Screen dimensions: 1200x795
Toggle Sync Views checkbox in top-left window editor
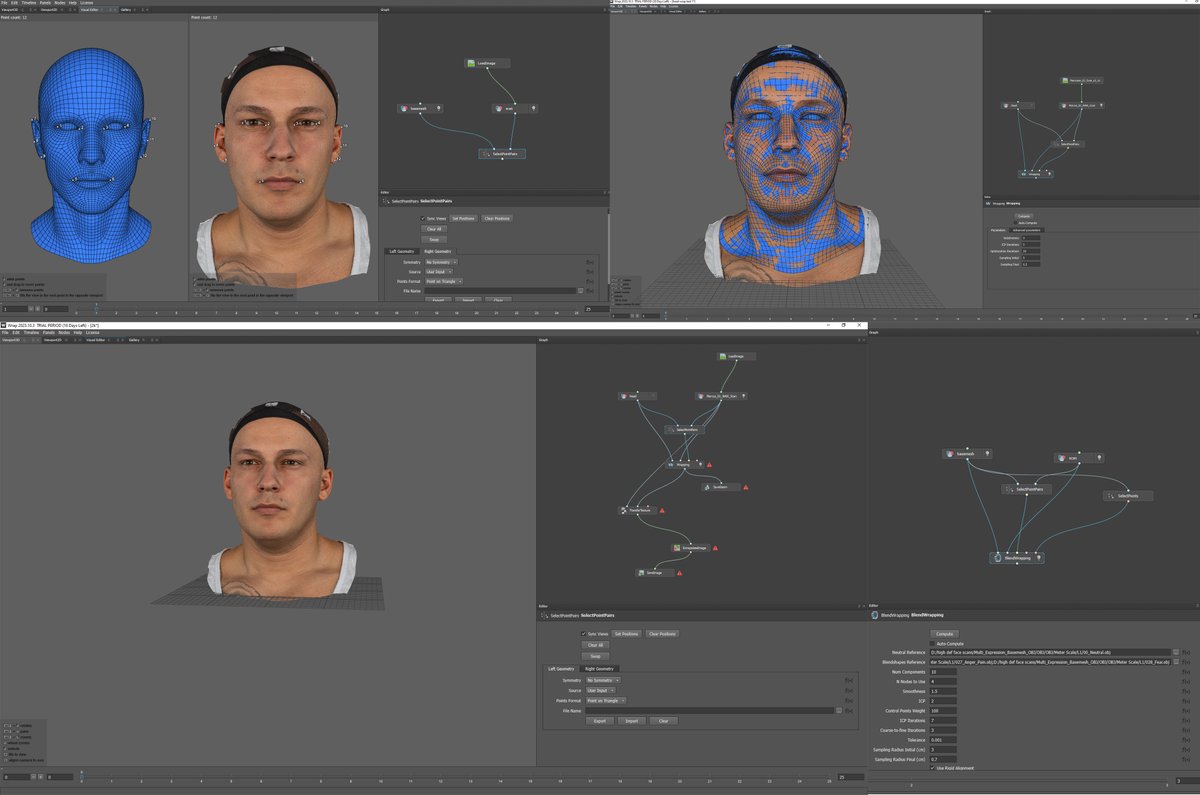tap(423, 218)
